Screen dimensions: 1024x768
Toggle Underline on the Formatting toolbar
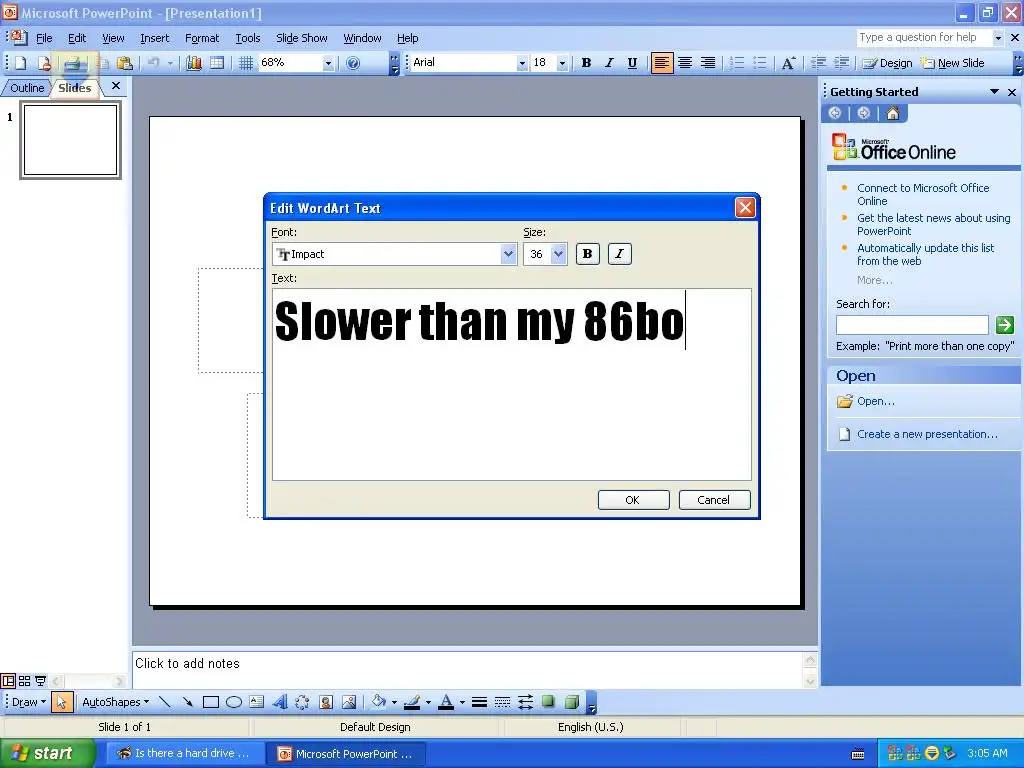[632, 63]
